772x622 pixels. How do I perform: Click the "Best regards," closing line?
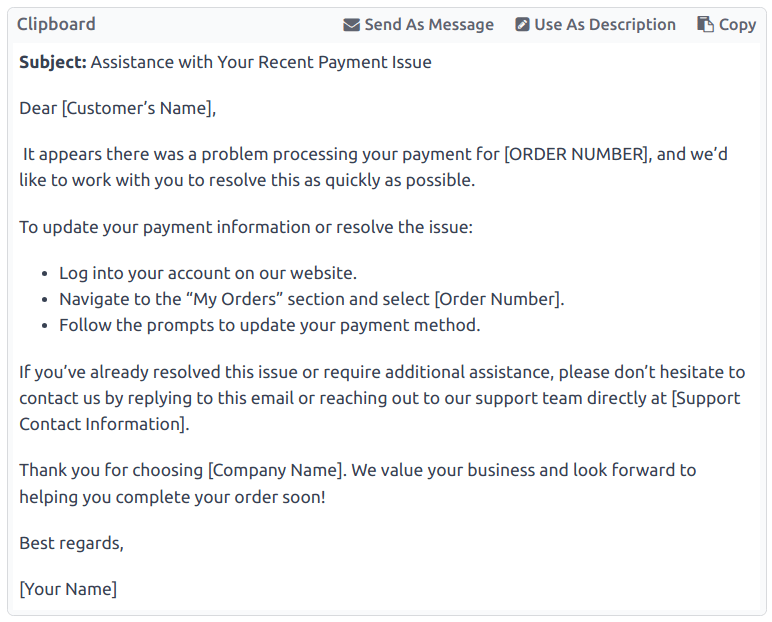[x=71, y=543]
